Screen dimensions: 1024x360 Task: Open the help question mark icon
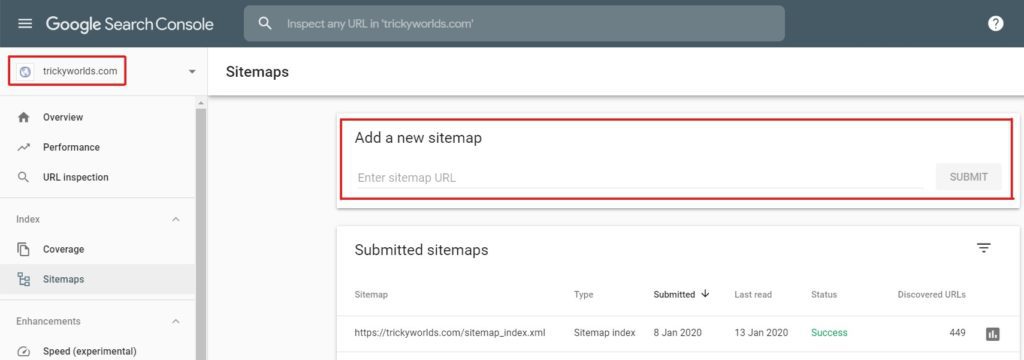pyautogui.click(x=995, y=24)
